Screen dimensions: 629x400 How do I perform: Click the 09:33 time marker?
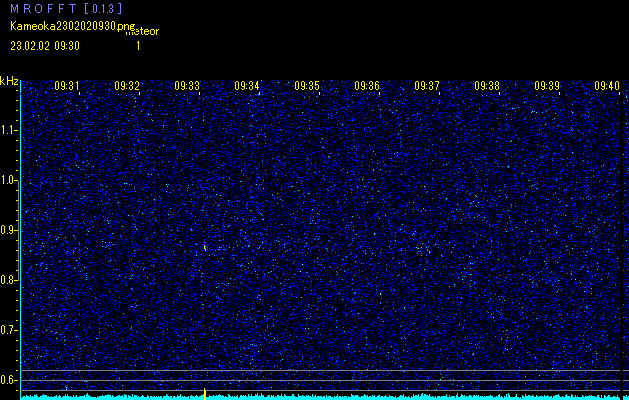(x=187, y=86)
